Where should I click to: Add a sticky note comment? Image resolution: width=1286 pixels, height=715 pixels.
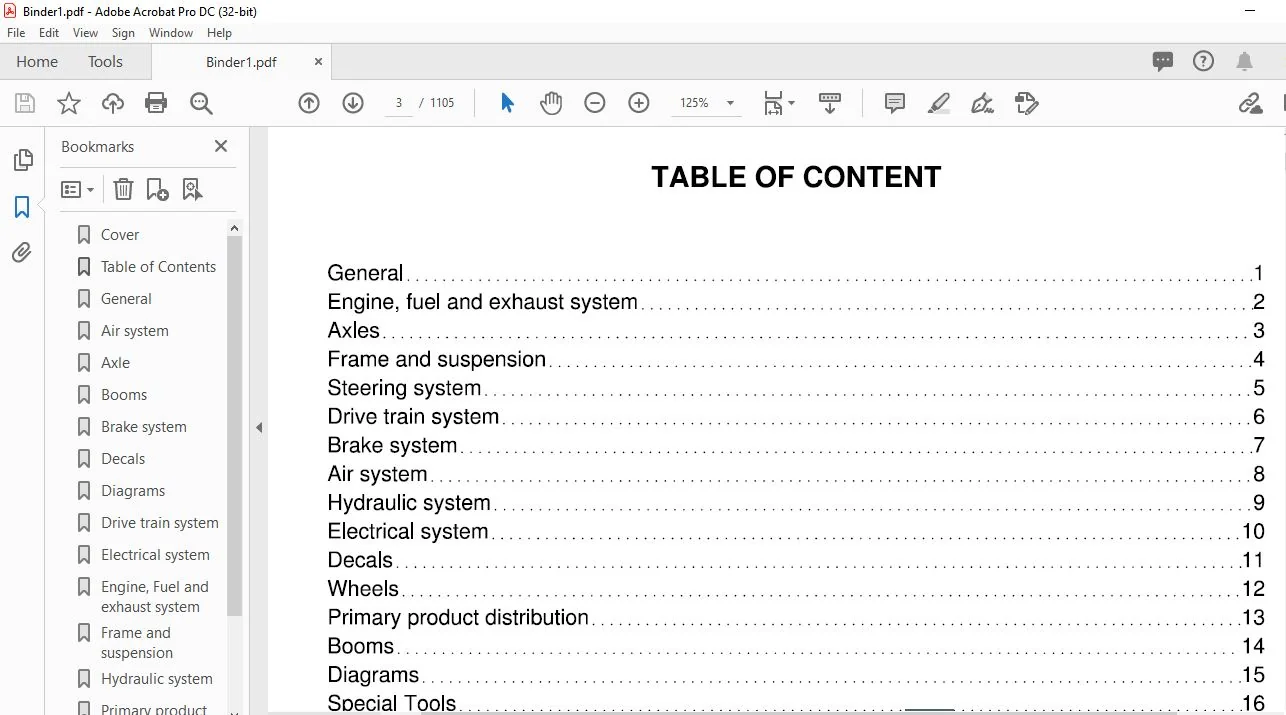pos(895,103)
